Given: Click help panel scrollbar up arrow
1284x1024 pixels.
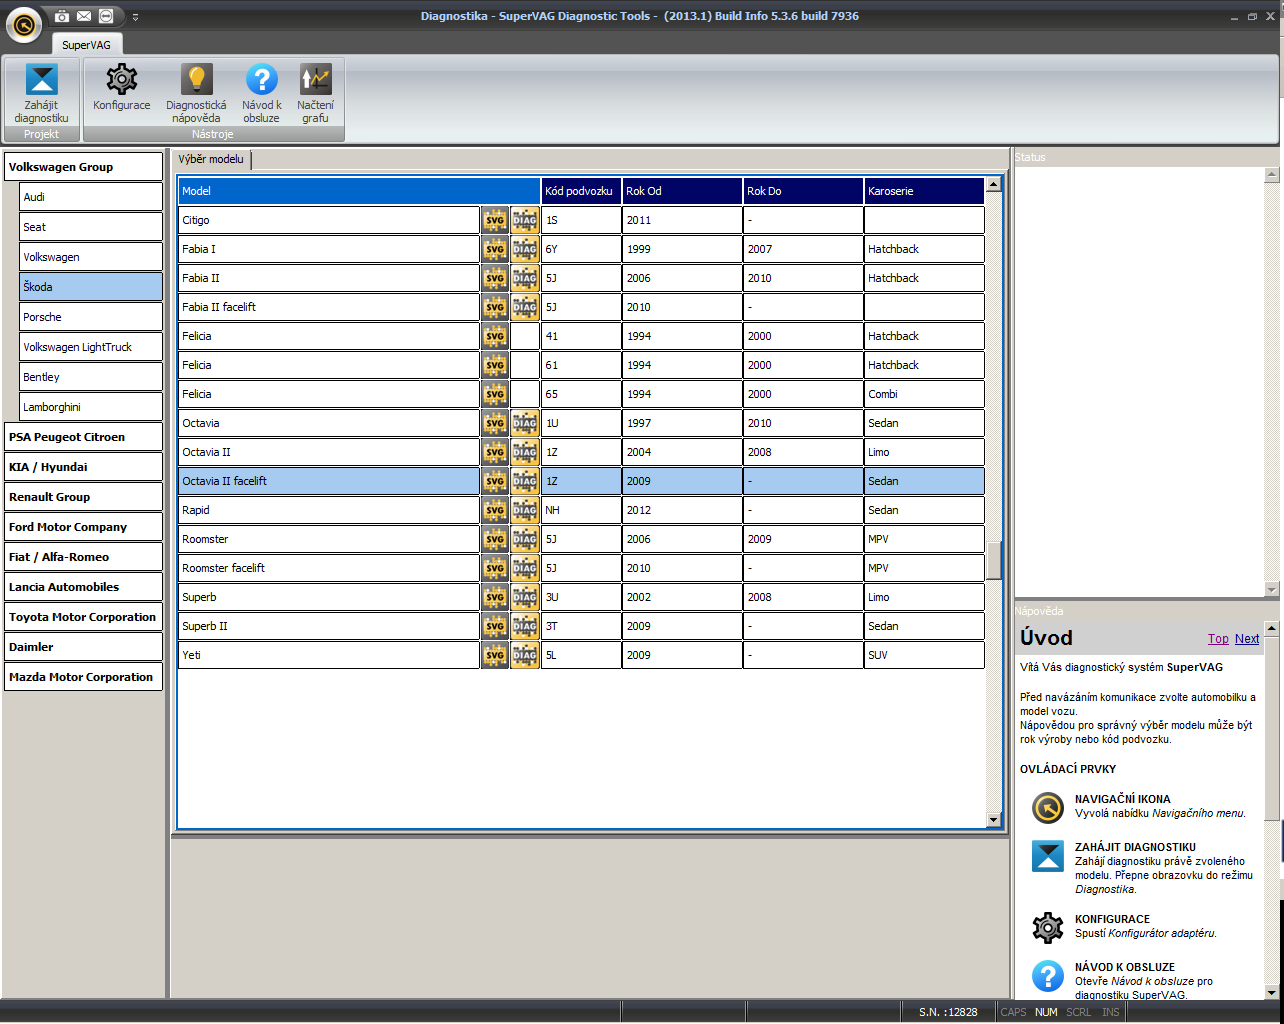Looking at the screenshot, I should coord(1272,628).
